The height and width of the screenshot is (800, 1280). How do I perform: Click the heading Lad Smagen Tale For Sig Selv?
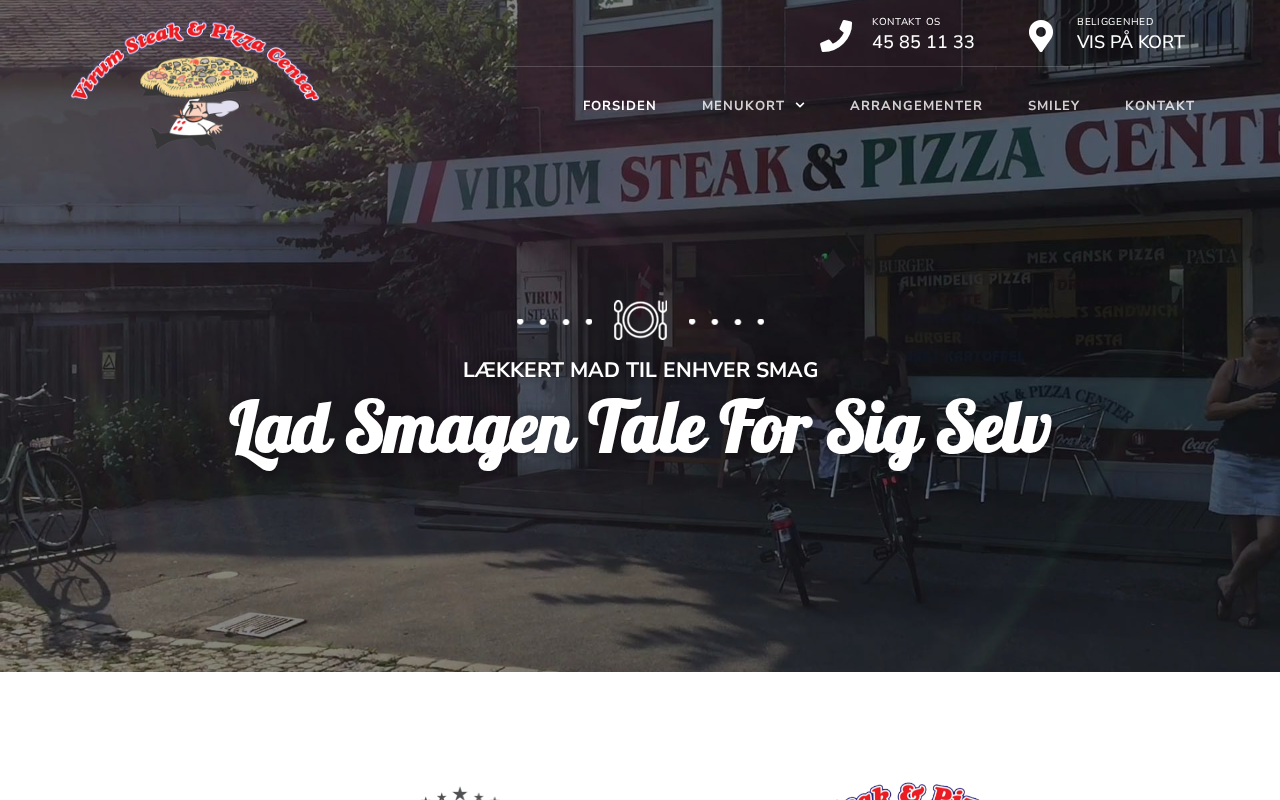640,430
